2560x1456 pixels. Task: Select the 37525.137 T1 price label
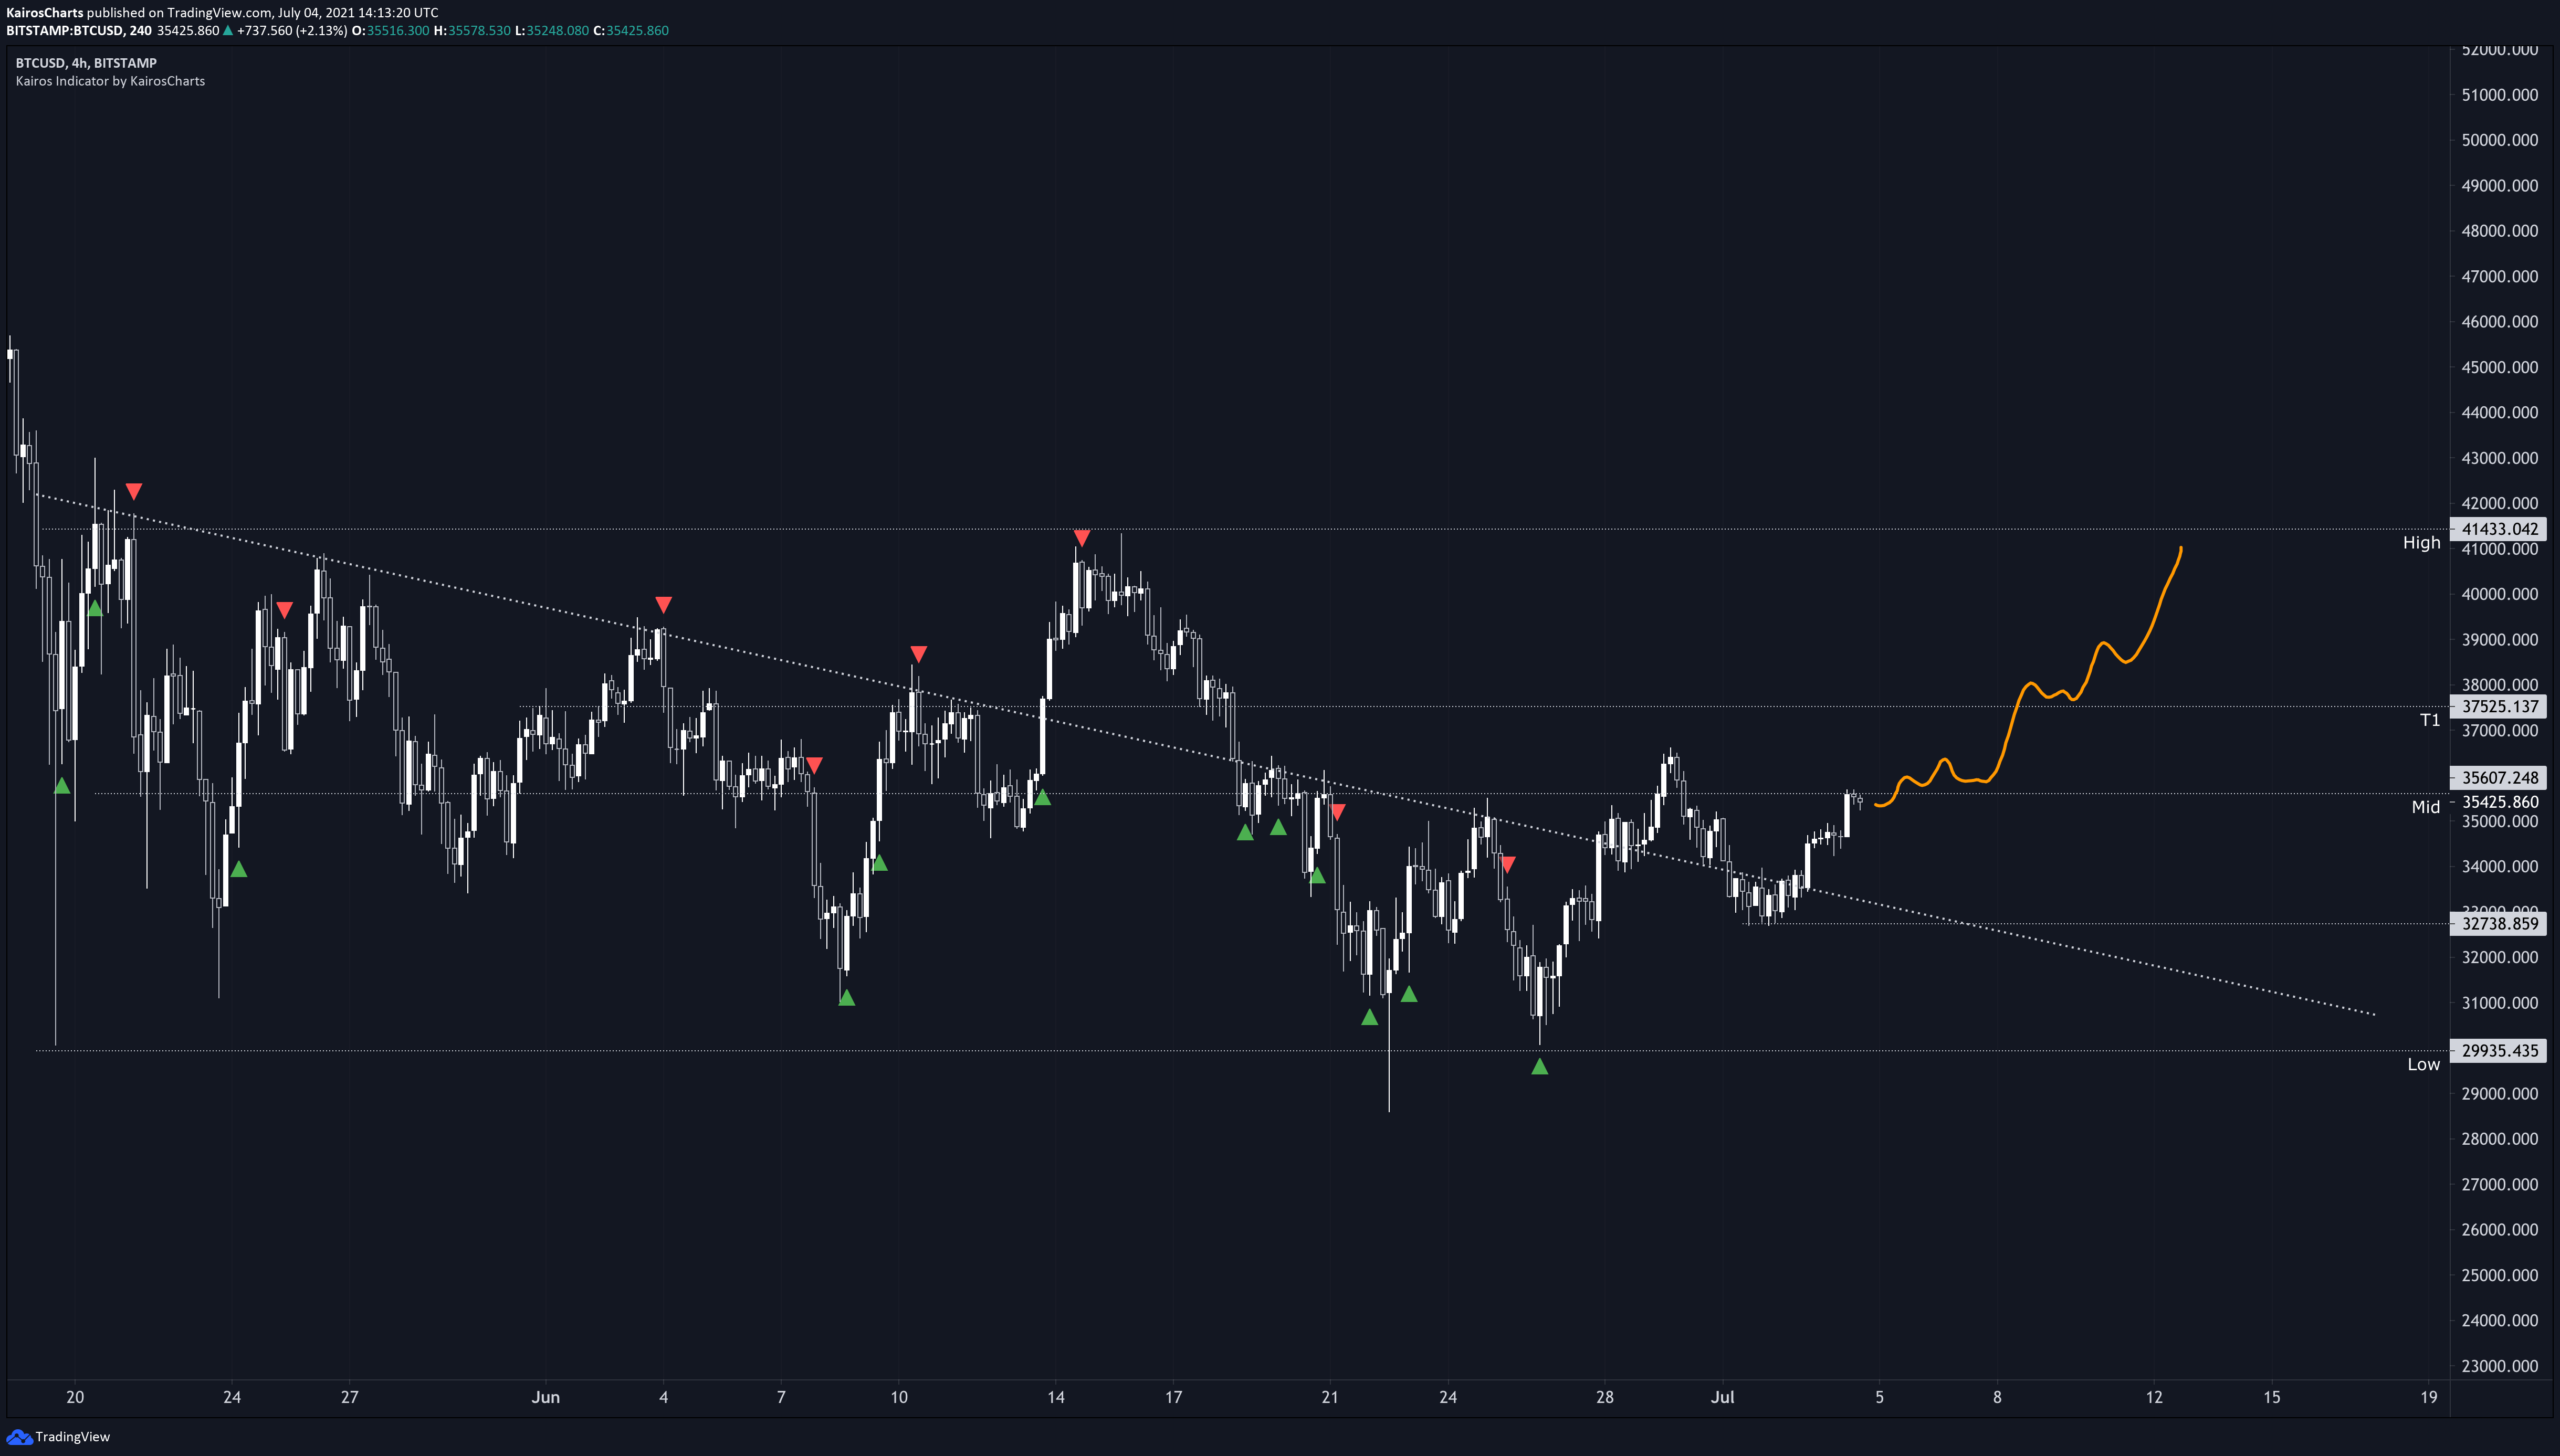2499,706
